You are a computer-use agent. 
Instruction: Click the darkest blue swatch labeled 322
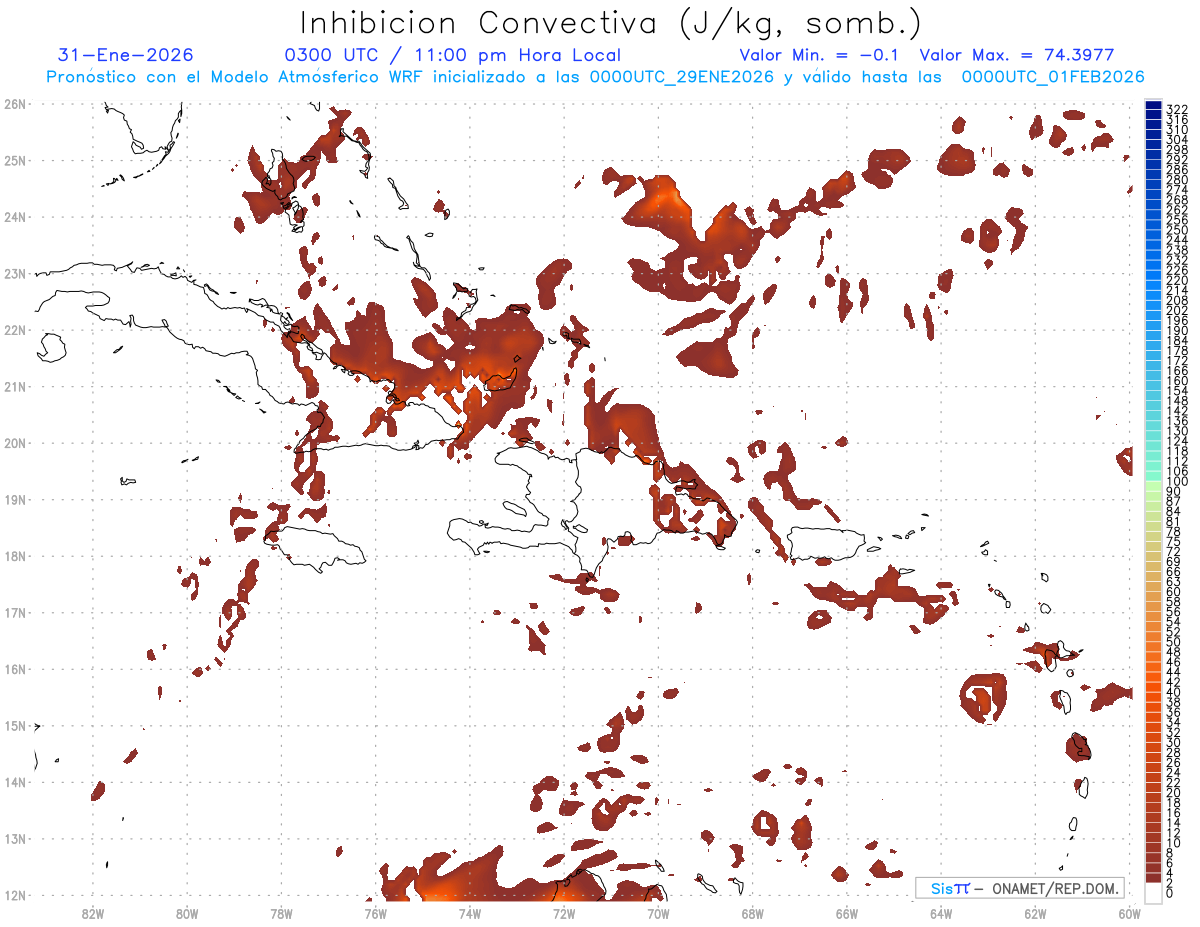(1153, 106)
